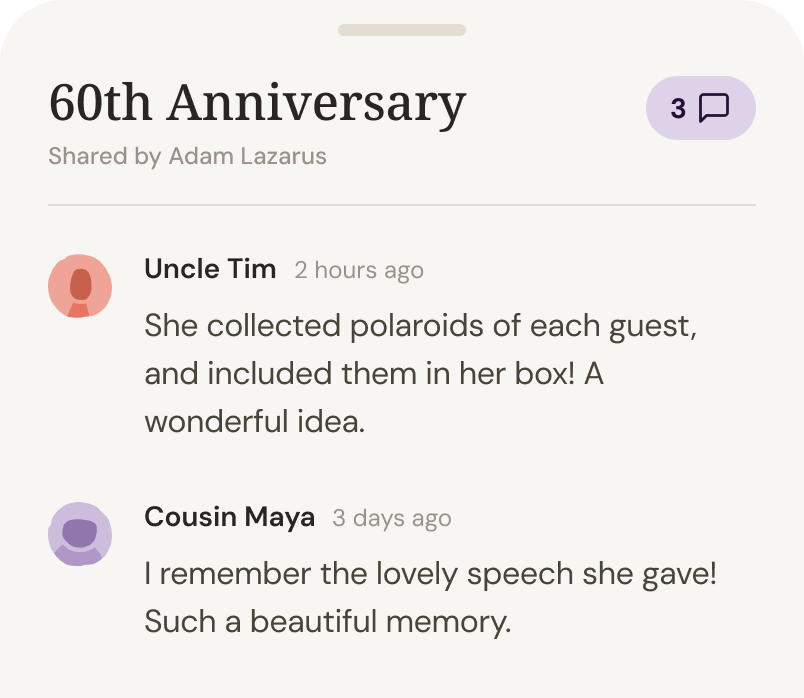The height and width of the screenshot is (698, 804).
Task: Tap Cousin Maya's purple avatar
Action: pos(80,534)
